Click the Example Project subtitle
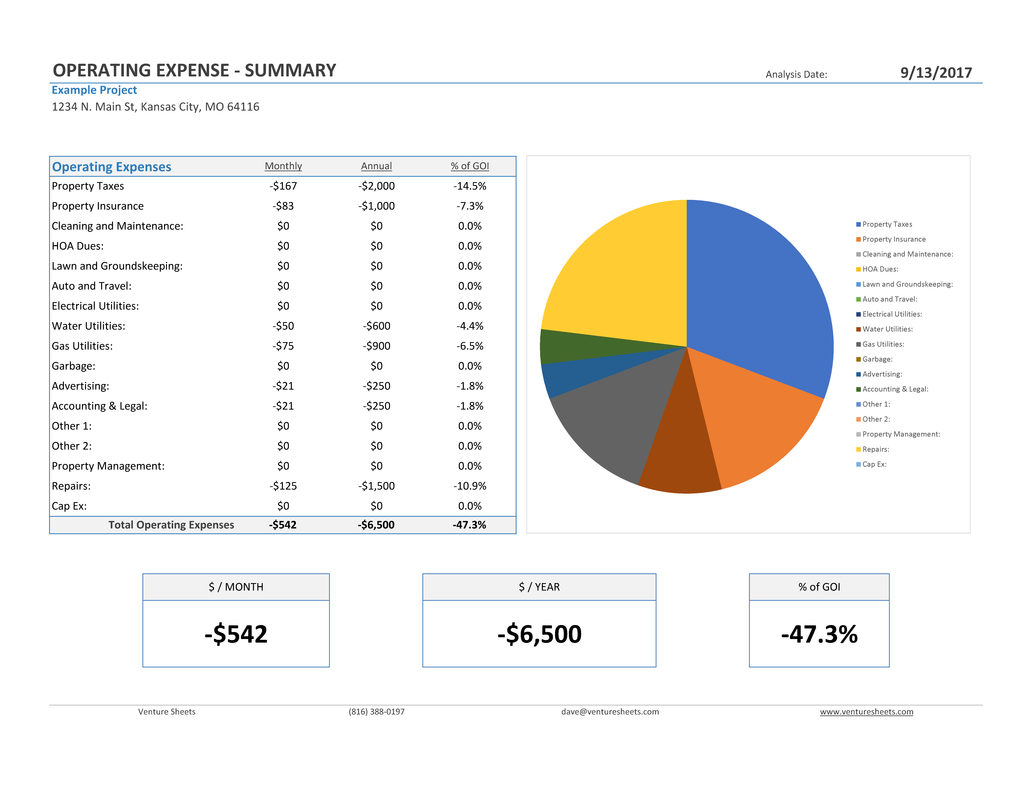The width and height of the screenshot is (1034, 800). click(94, 90)
